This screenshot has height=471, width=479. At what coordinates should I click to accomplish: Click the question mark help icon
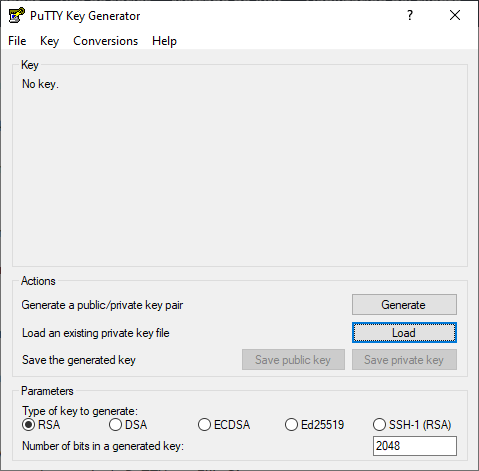tap(410, 15)
